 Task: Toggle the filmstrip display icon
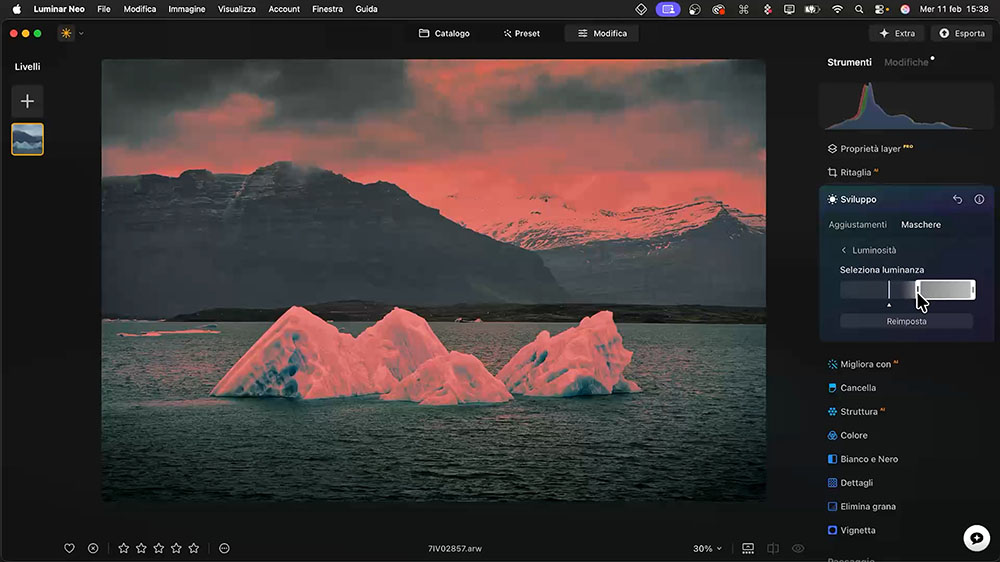(748, 549)
